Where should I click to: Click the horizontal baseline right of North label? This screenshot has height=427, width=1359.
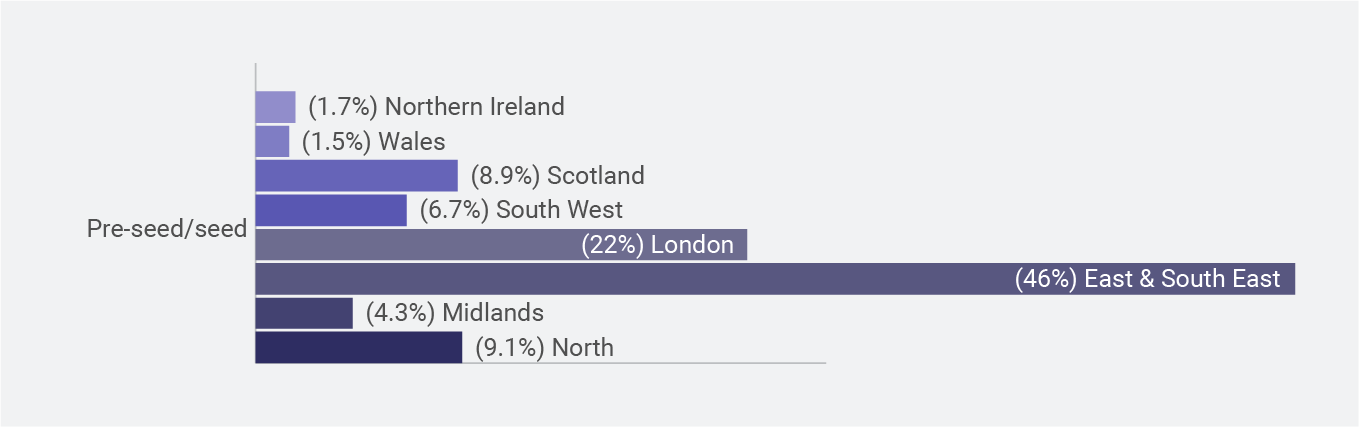point(720,362)
